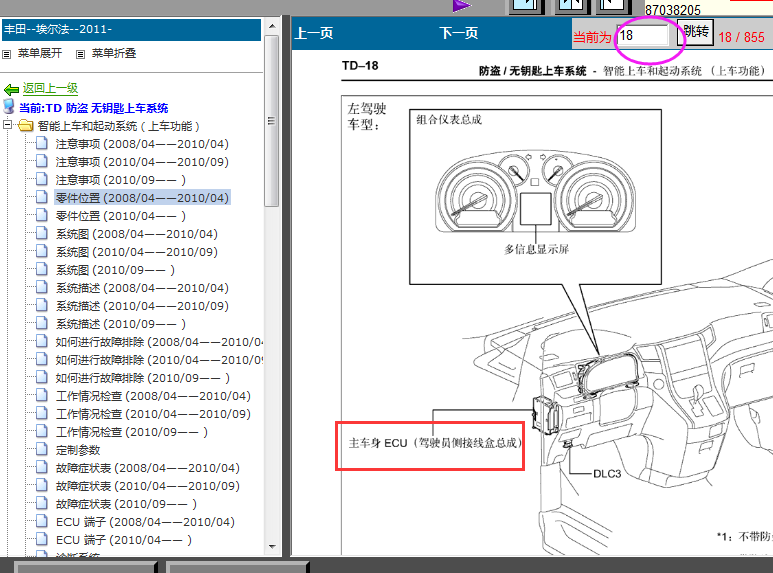Click the 多信息显示屏 label in diagram
The image size is (773, 573).
(x=536, y=249)
